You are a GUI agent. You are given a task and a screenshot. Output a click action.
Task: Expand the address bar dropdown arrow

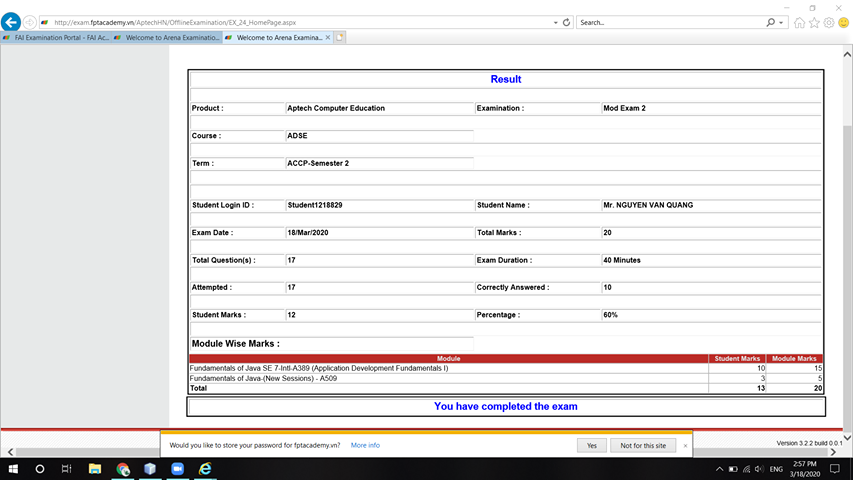[555, 22]
